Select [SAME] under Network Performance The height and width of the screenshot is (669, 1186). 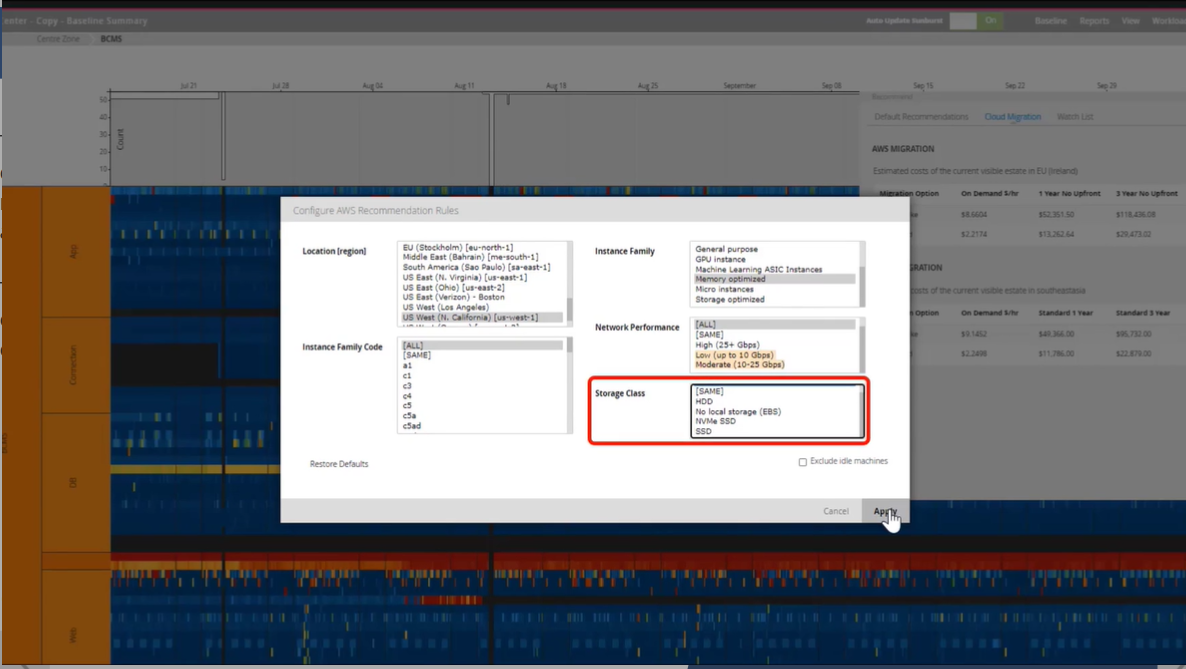point(709,334)
